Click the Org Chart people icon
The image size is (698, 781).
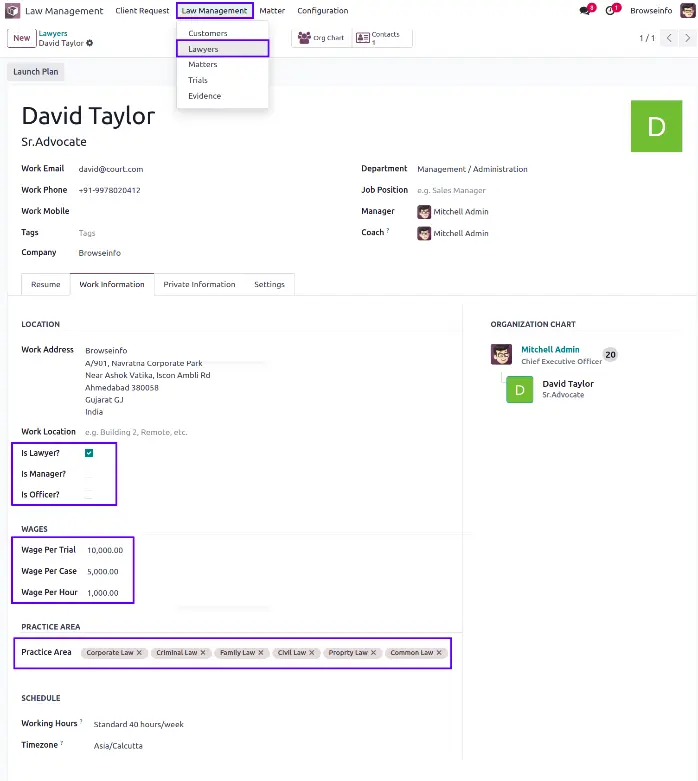coord(304,37)
